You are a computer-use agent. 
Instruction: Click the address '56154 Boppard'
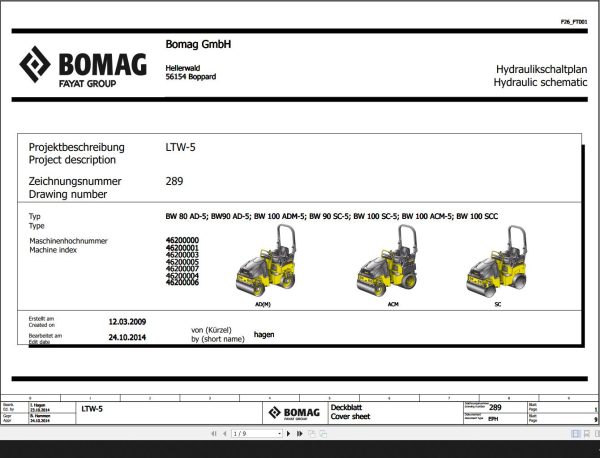tap(191, 77)
